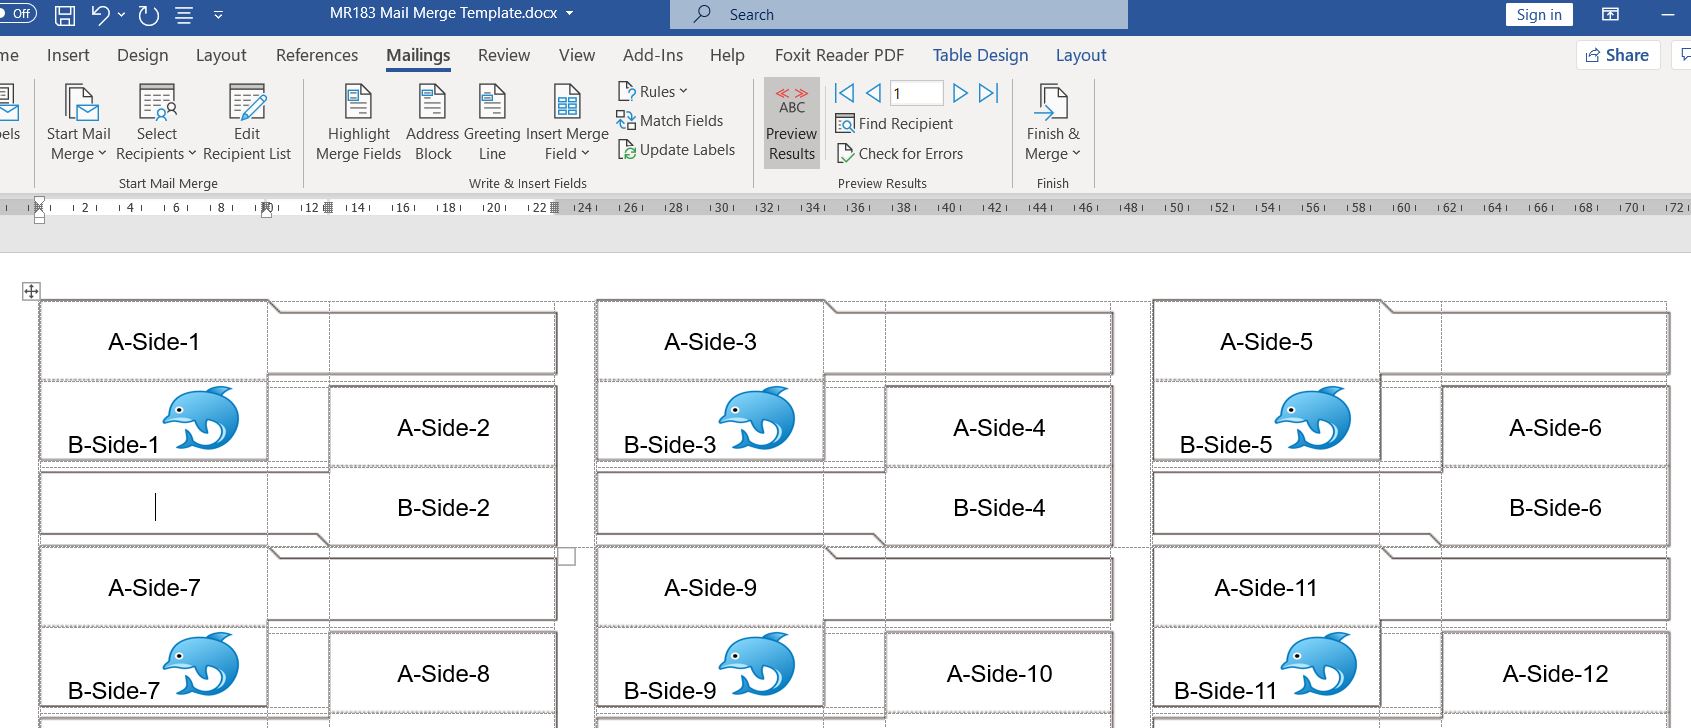Jump to the last record
1691x728 pixels.
(x=989, y=93)
